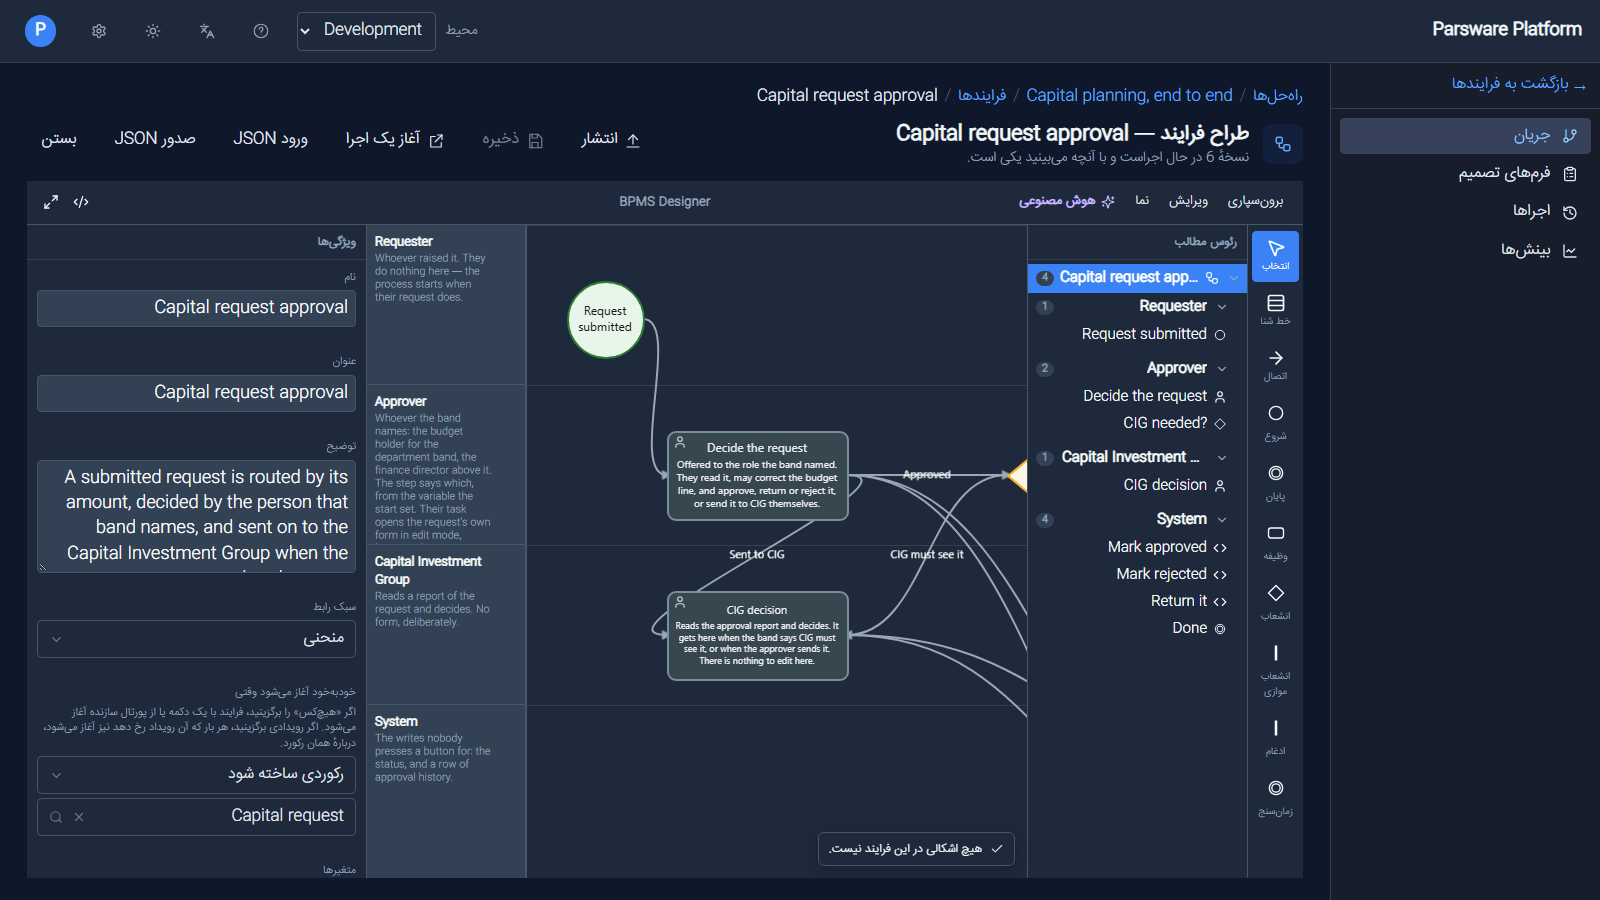Go to بینش‌ها in the sidebar
This screenshot has width=1600, height=900.
(1465, 251)
